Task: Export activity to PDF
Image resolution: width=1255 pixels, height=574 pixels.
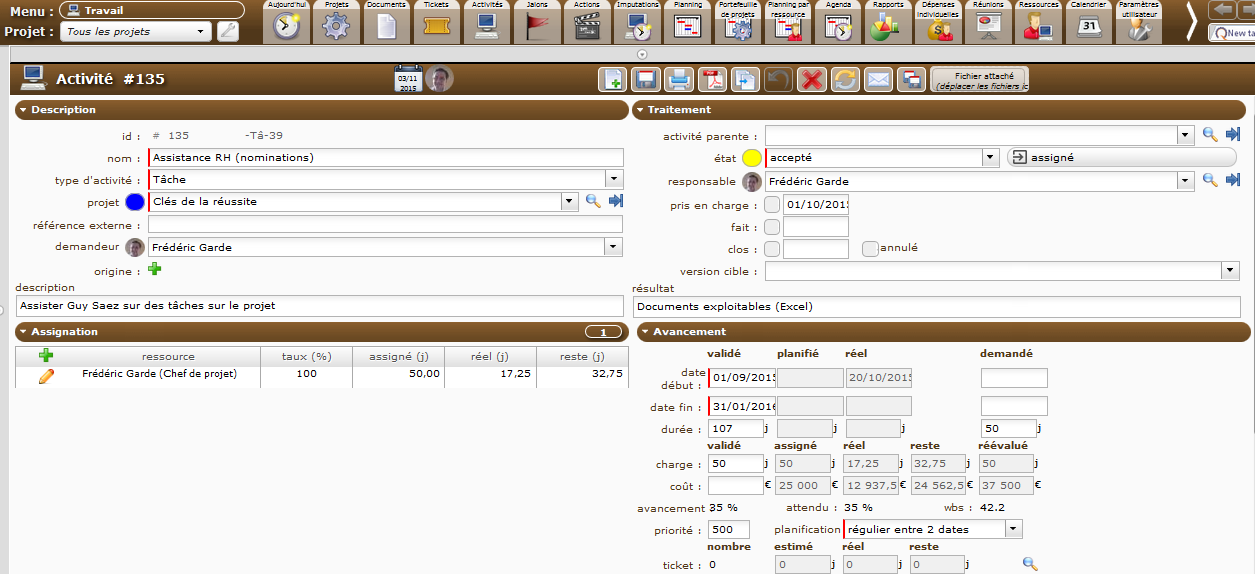Action: click(x=711, y=80)
